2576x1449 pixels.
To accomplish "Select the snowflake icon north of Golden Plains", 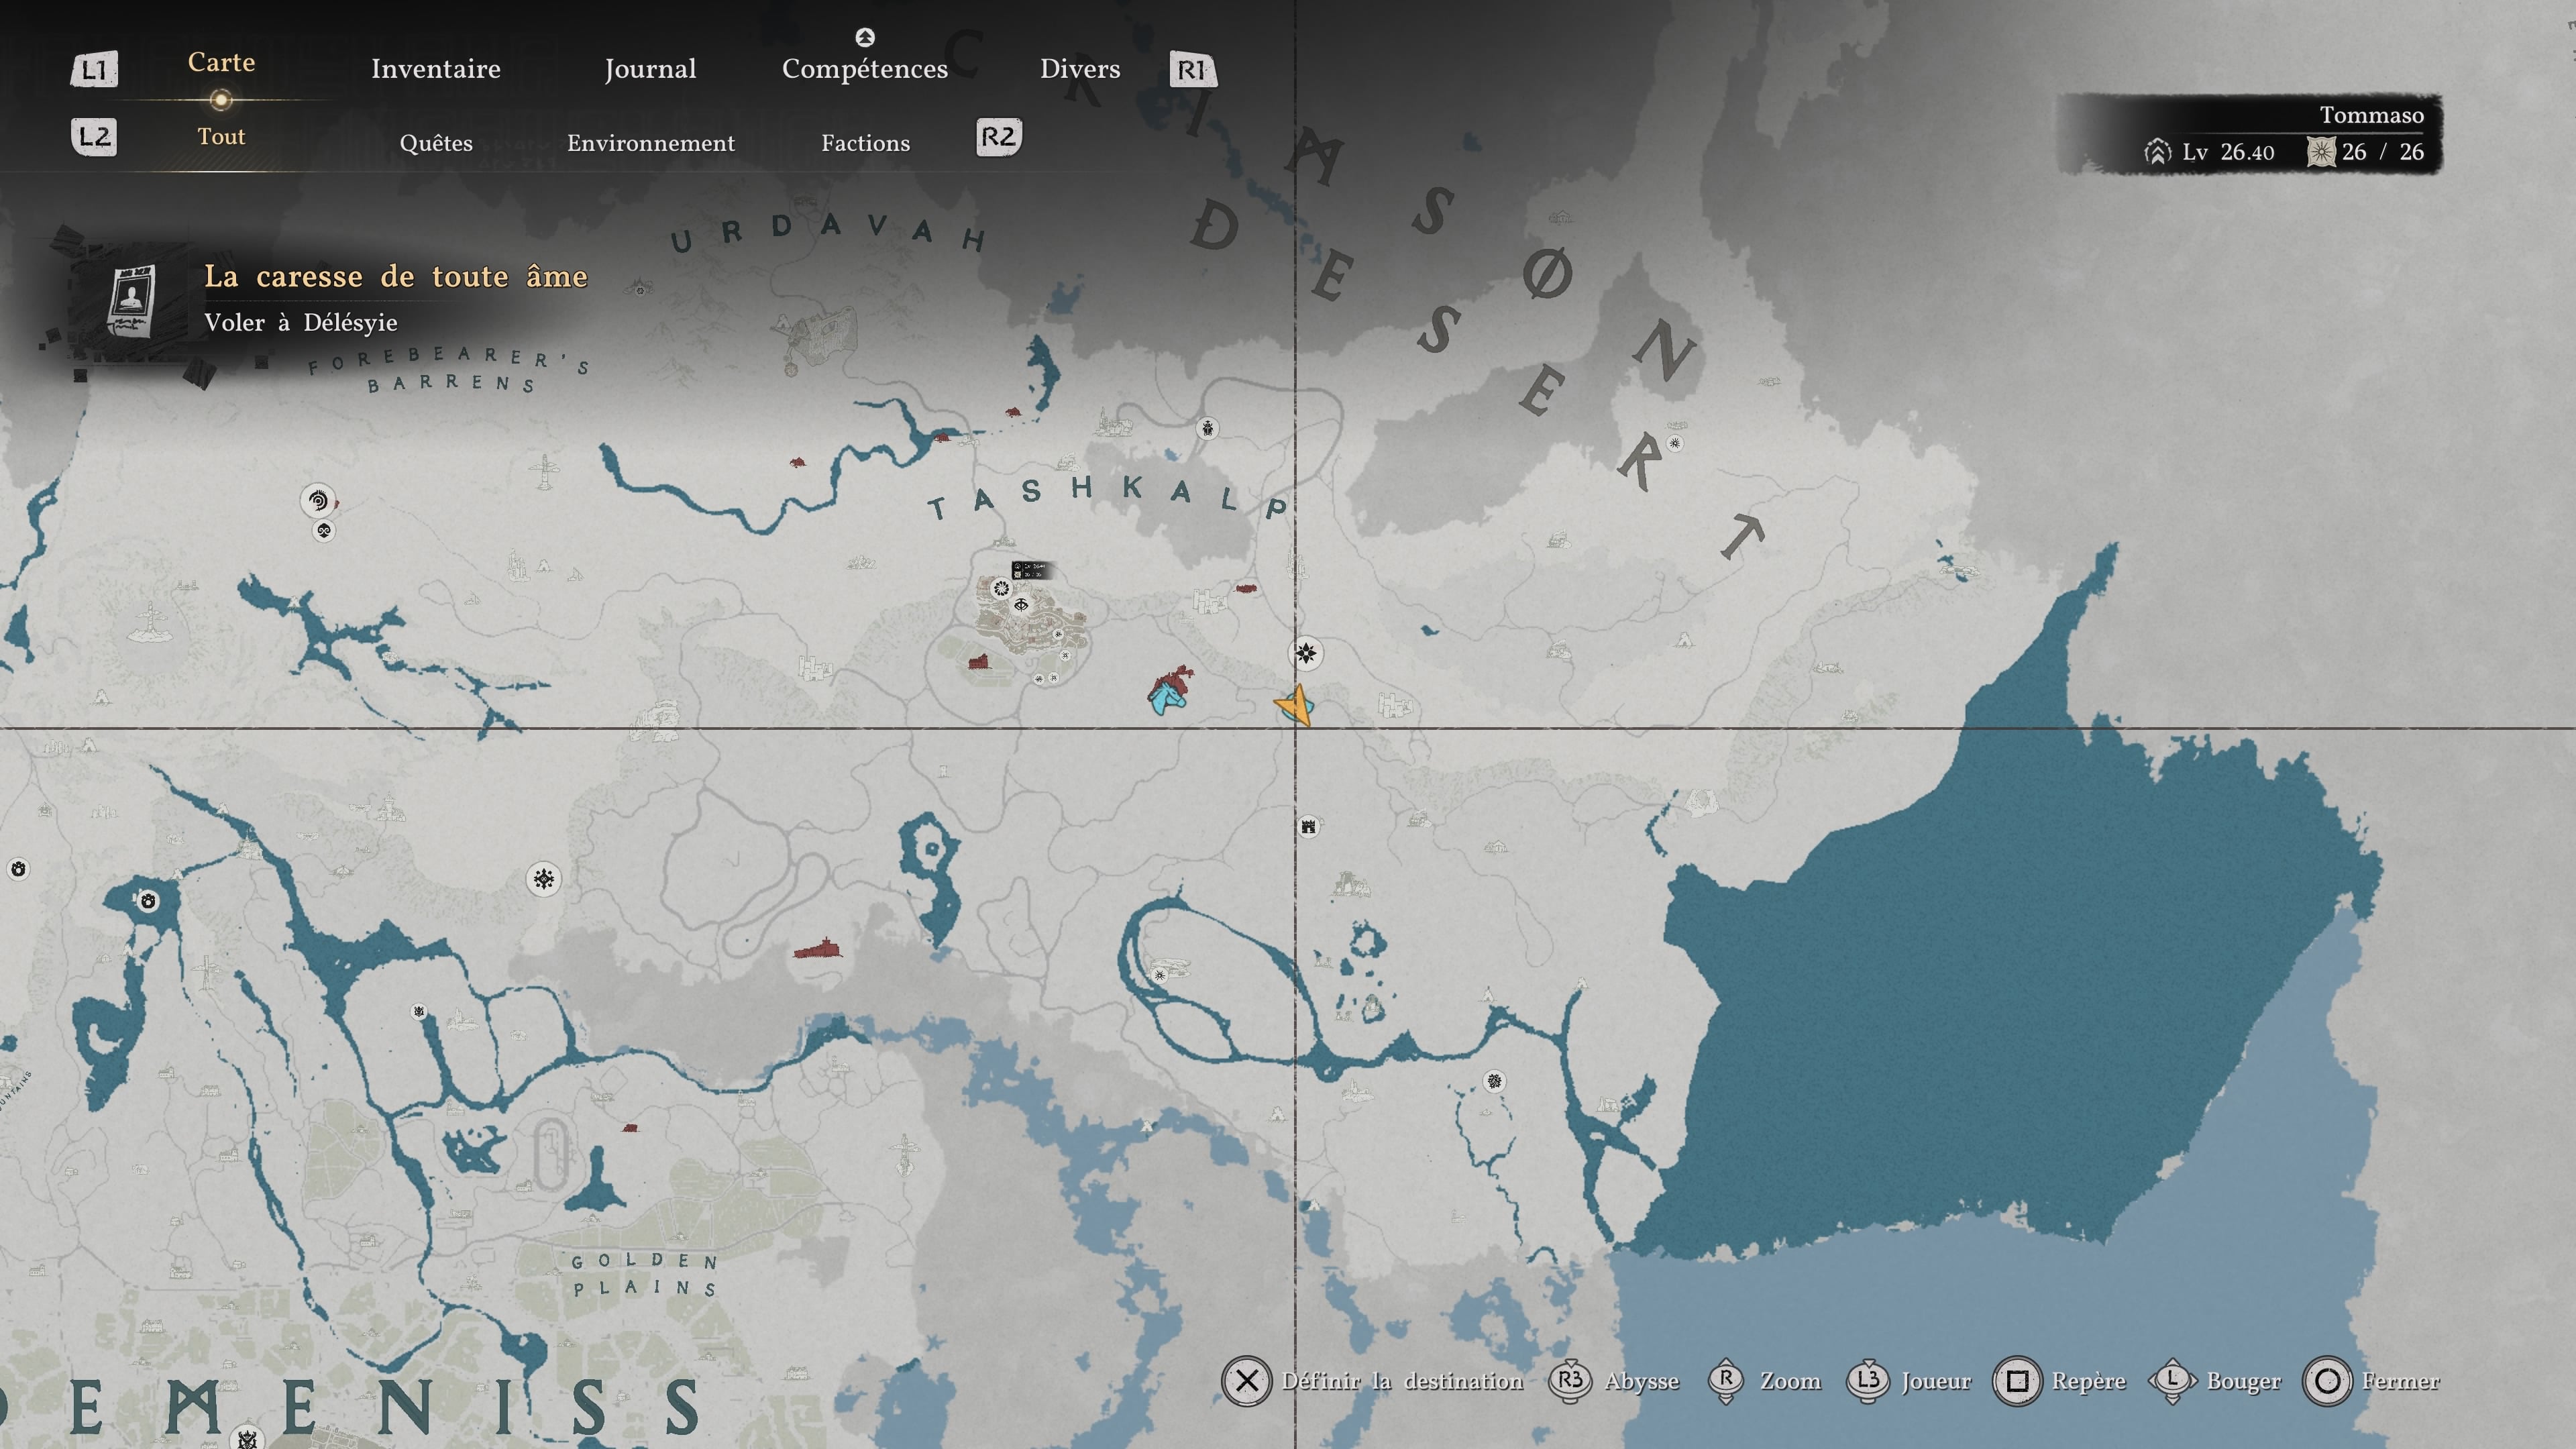I will [543, 879].
